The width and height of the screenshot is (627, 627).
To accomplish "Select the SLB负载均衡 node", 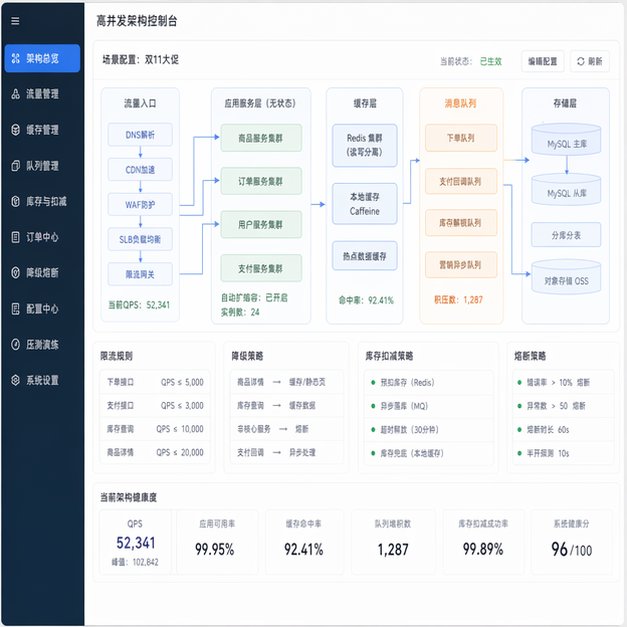I will [x=140, y=240].
